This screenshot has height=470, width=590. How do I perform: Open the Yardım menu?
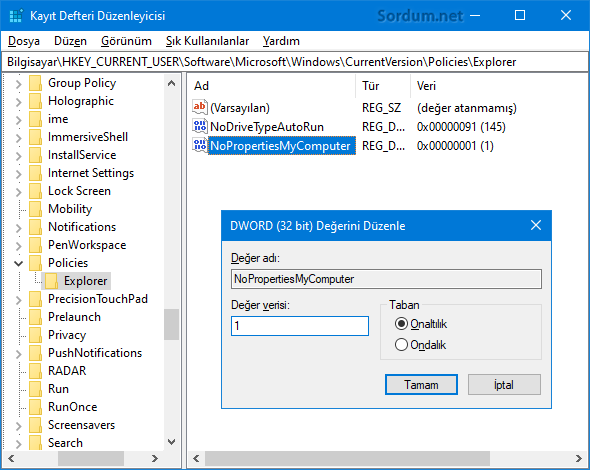(x=281, y=41)
